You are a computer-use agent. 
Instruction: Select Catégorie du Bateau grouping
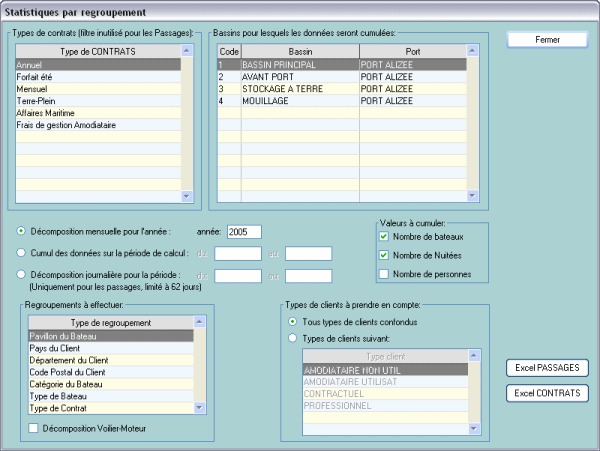click(111, 384)
